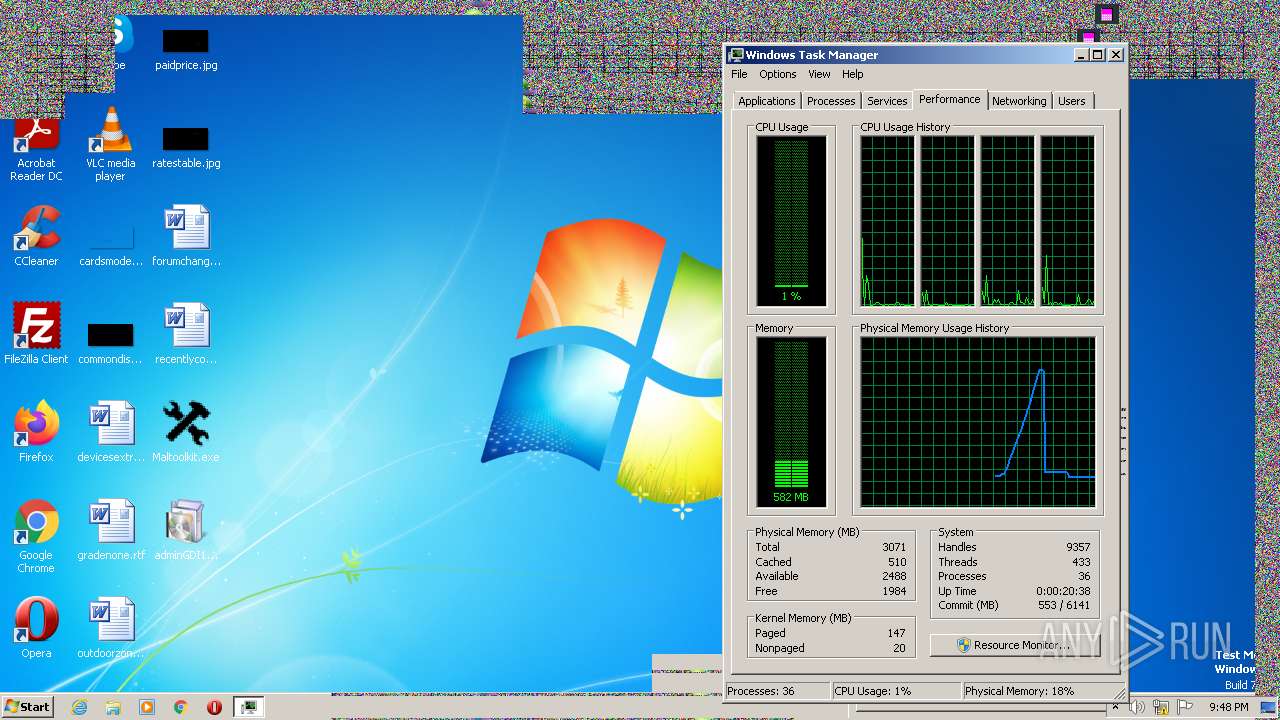The height and width of the screenshot is (720, 1280).
Task: Select outdoorzom... Word document icon
Action: (110, 629)
